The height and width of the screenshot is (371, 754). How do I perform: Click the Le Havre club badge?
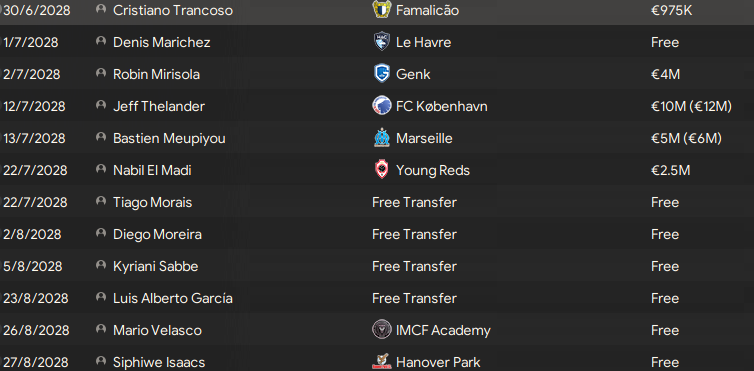[382, 42]
